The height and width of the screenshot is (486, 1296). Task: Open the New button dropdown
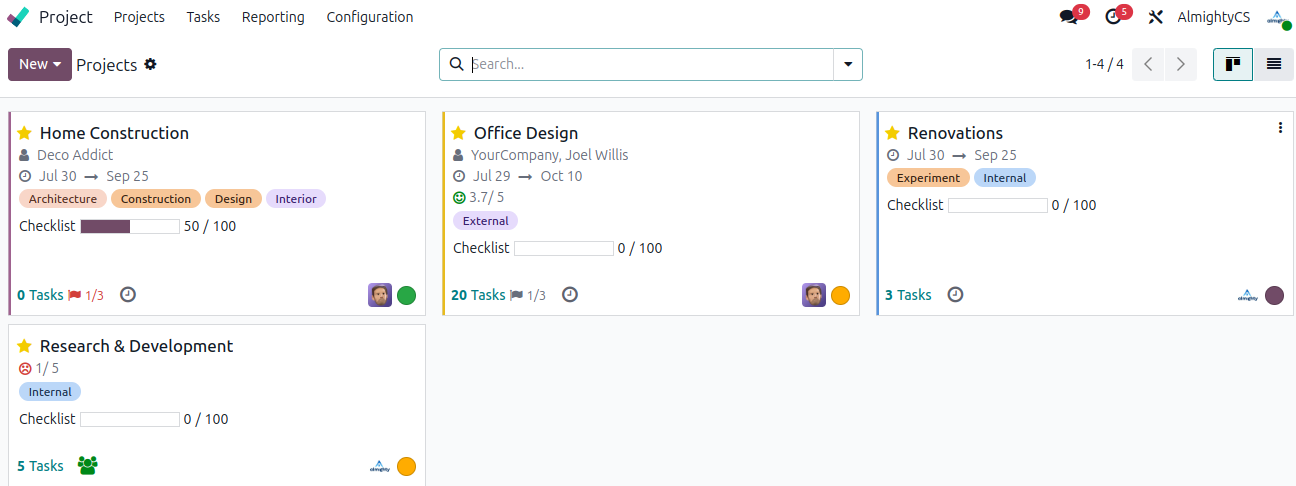[40, 64]
